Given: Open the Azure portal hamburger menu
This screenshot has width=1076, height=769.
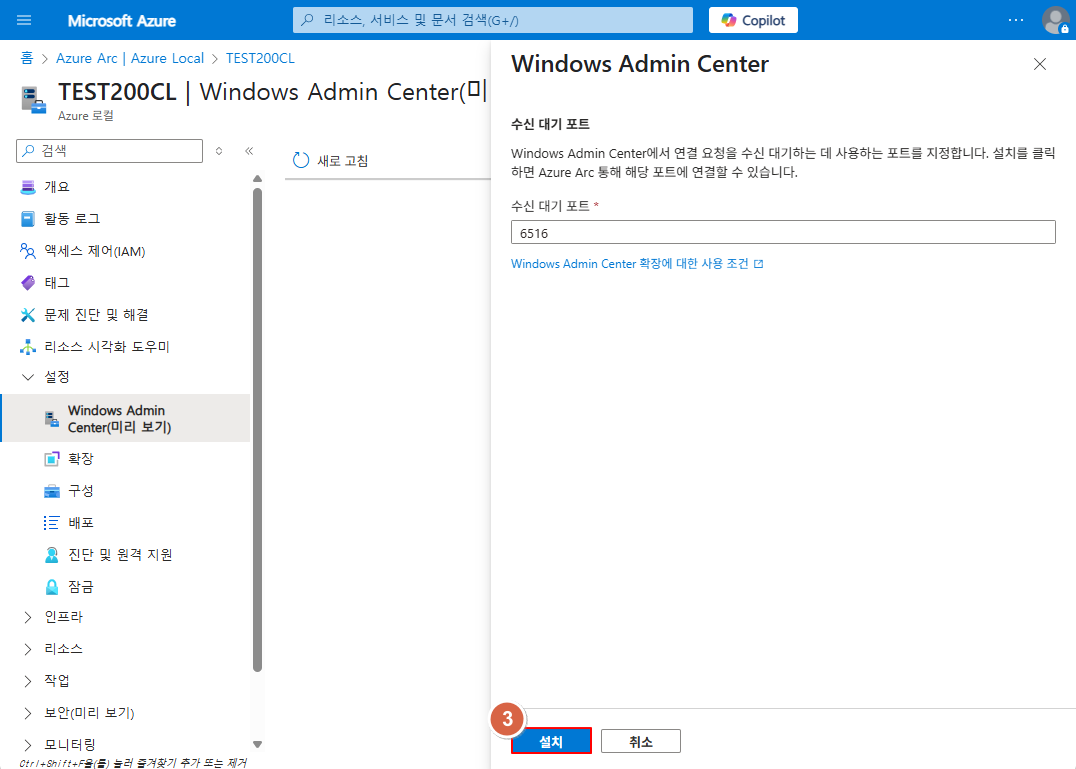Looking at the screenshot, I should [24, 20].
